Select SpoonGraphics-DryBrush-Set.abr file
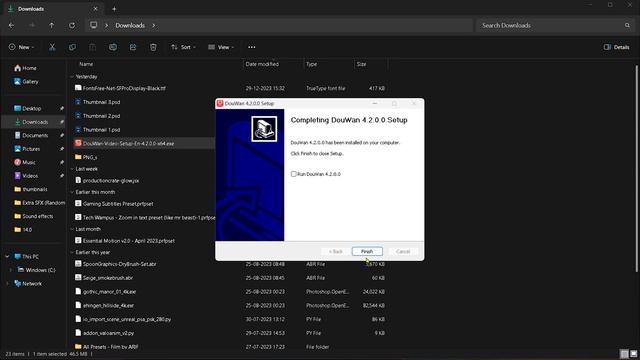 click(x=120, y=264)
